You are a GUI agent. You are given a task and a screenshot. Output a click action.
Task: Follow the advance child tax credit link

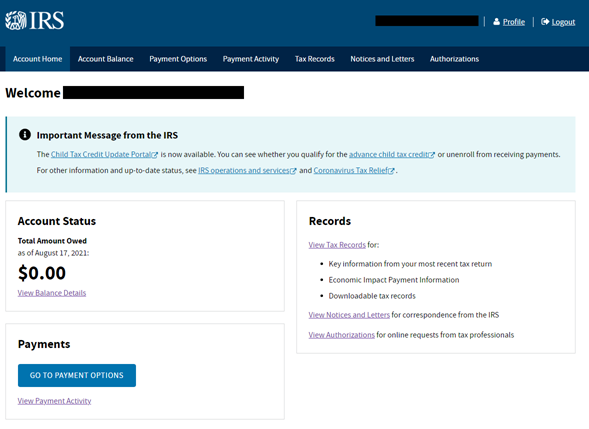tap(388, 154)
